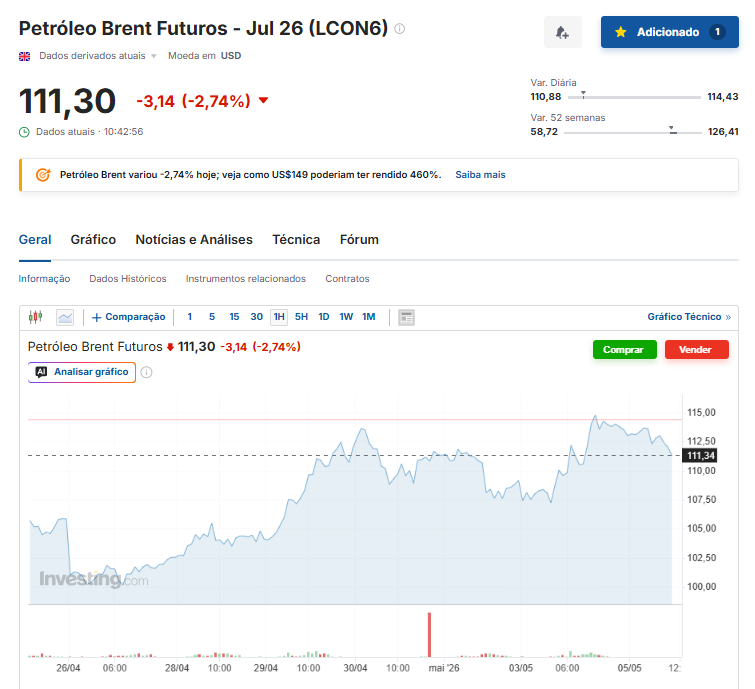Click the red down arrow in the chart title
Screen dimensions: 755x689
[x=170, y=347]
